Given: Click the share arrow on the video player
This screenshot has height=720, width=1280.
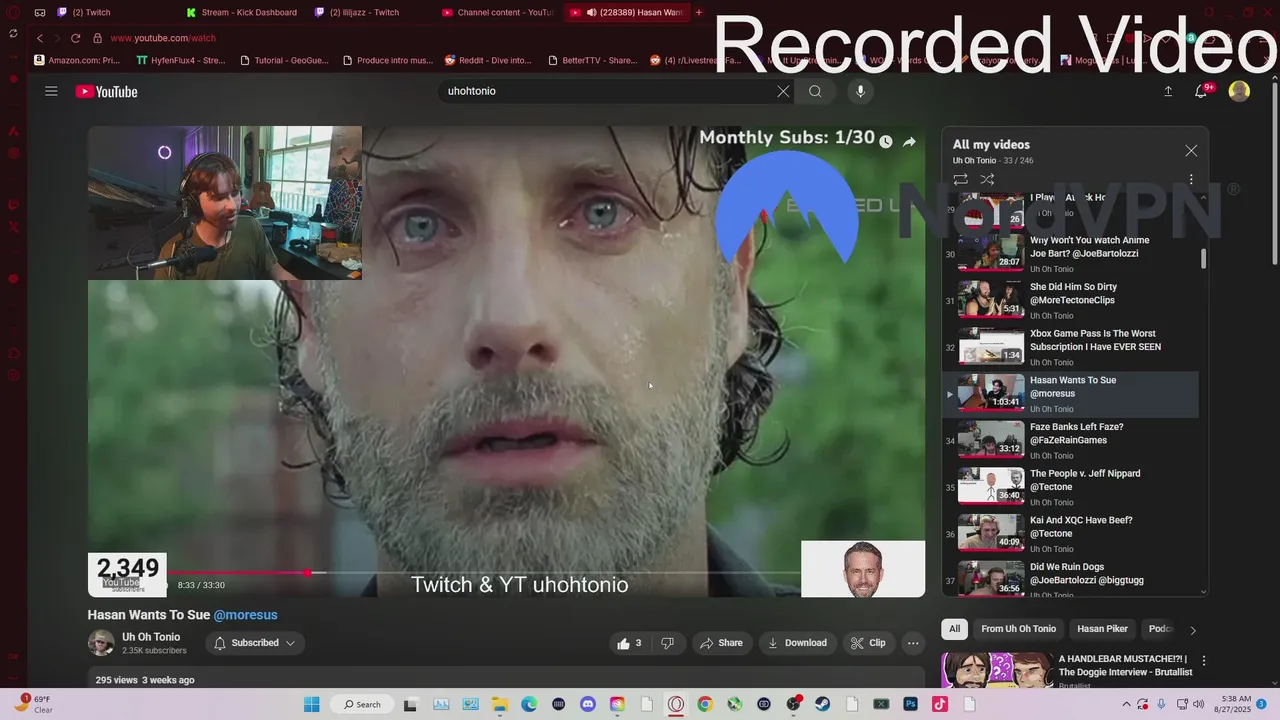Looking at the screenshot, I should [909, 142].
